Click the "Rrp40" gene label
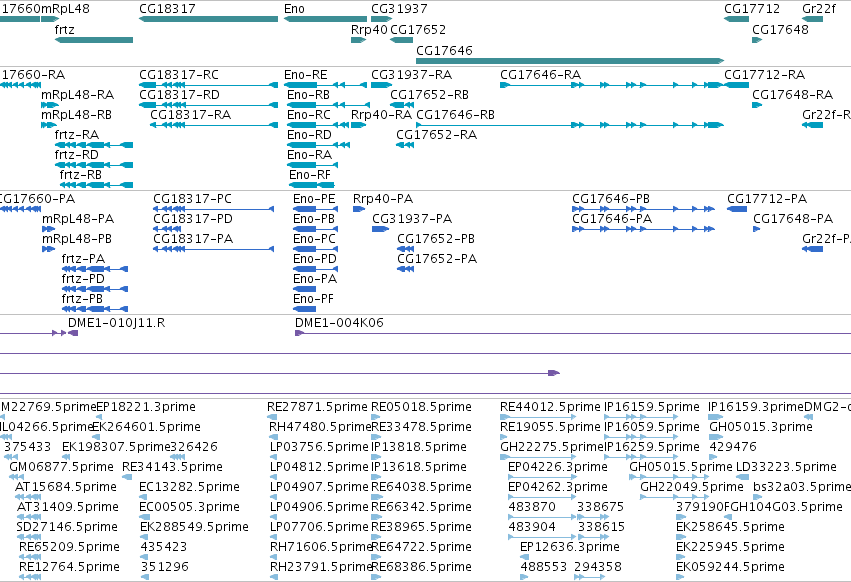The image size is (851, 582). pyautogui.click(x=369, y=30)
